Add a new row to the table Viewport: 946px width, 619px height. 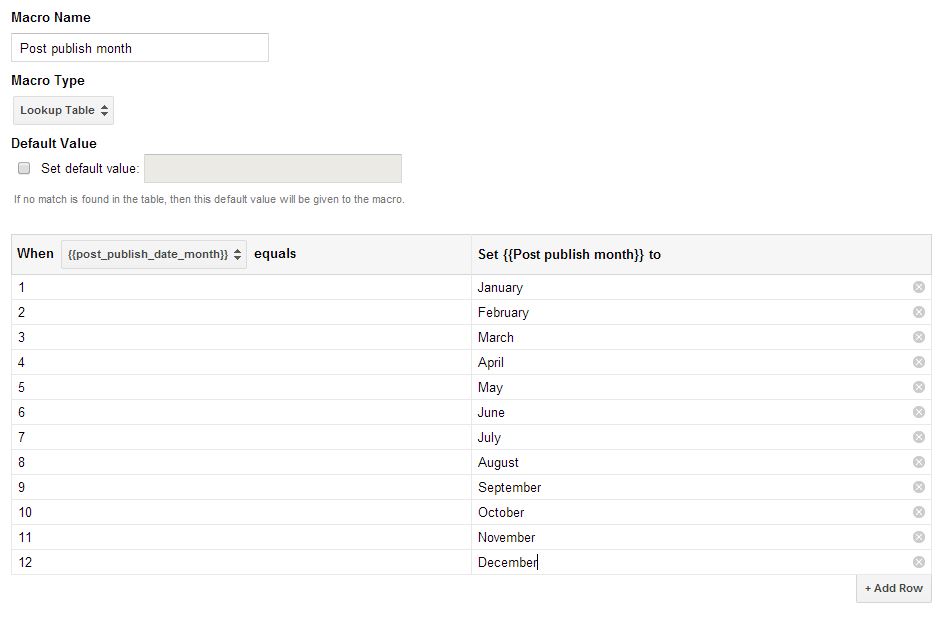pos(894,588)
